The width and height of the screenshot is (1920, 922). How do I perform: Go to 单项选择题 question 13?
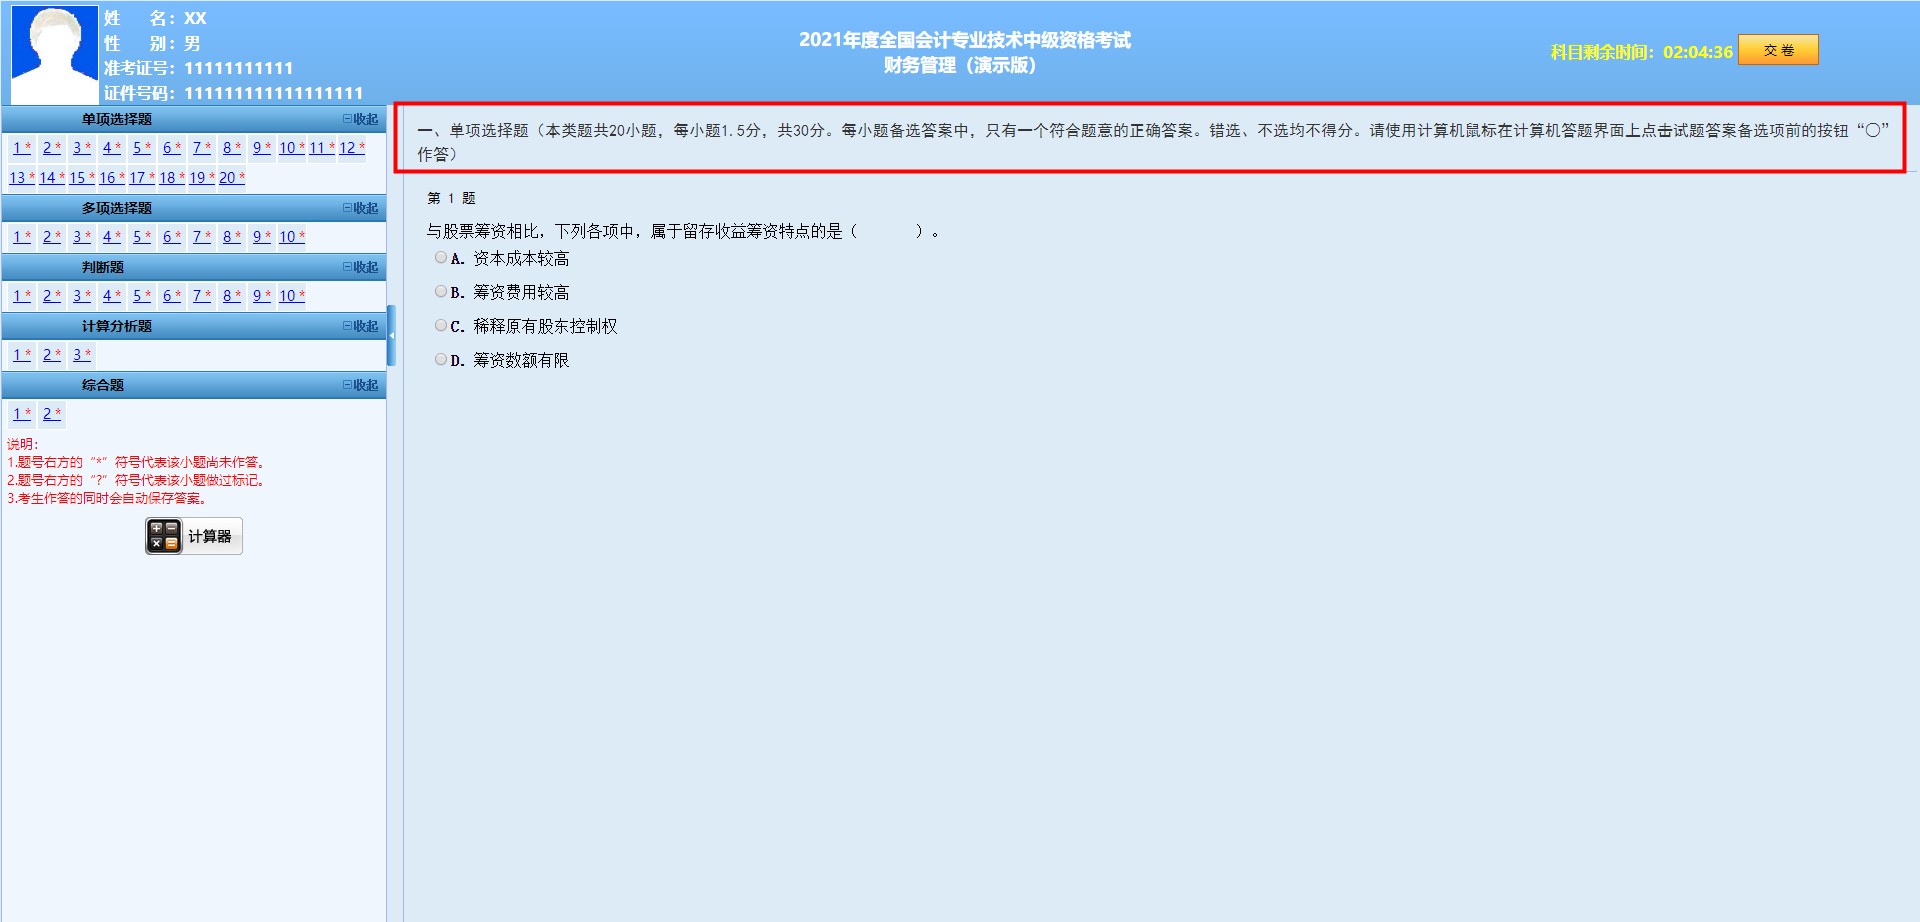22,178
